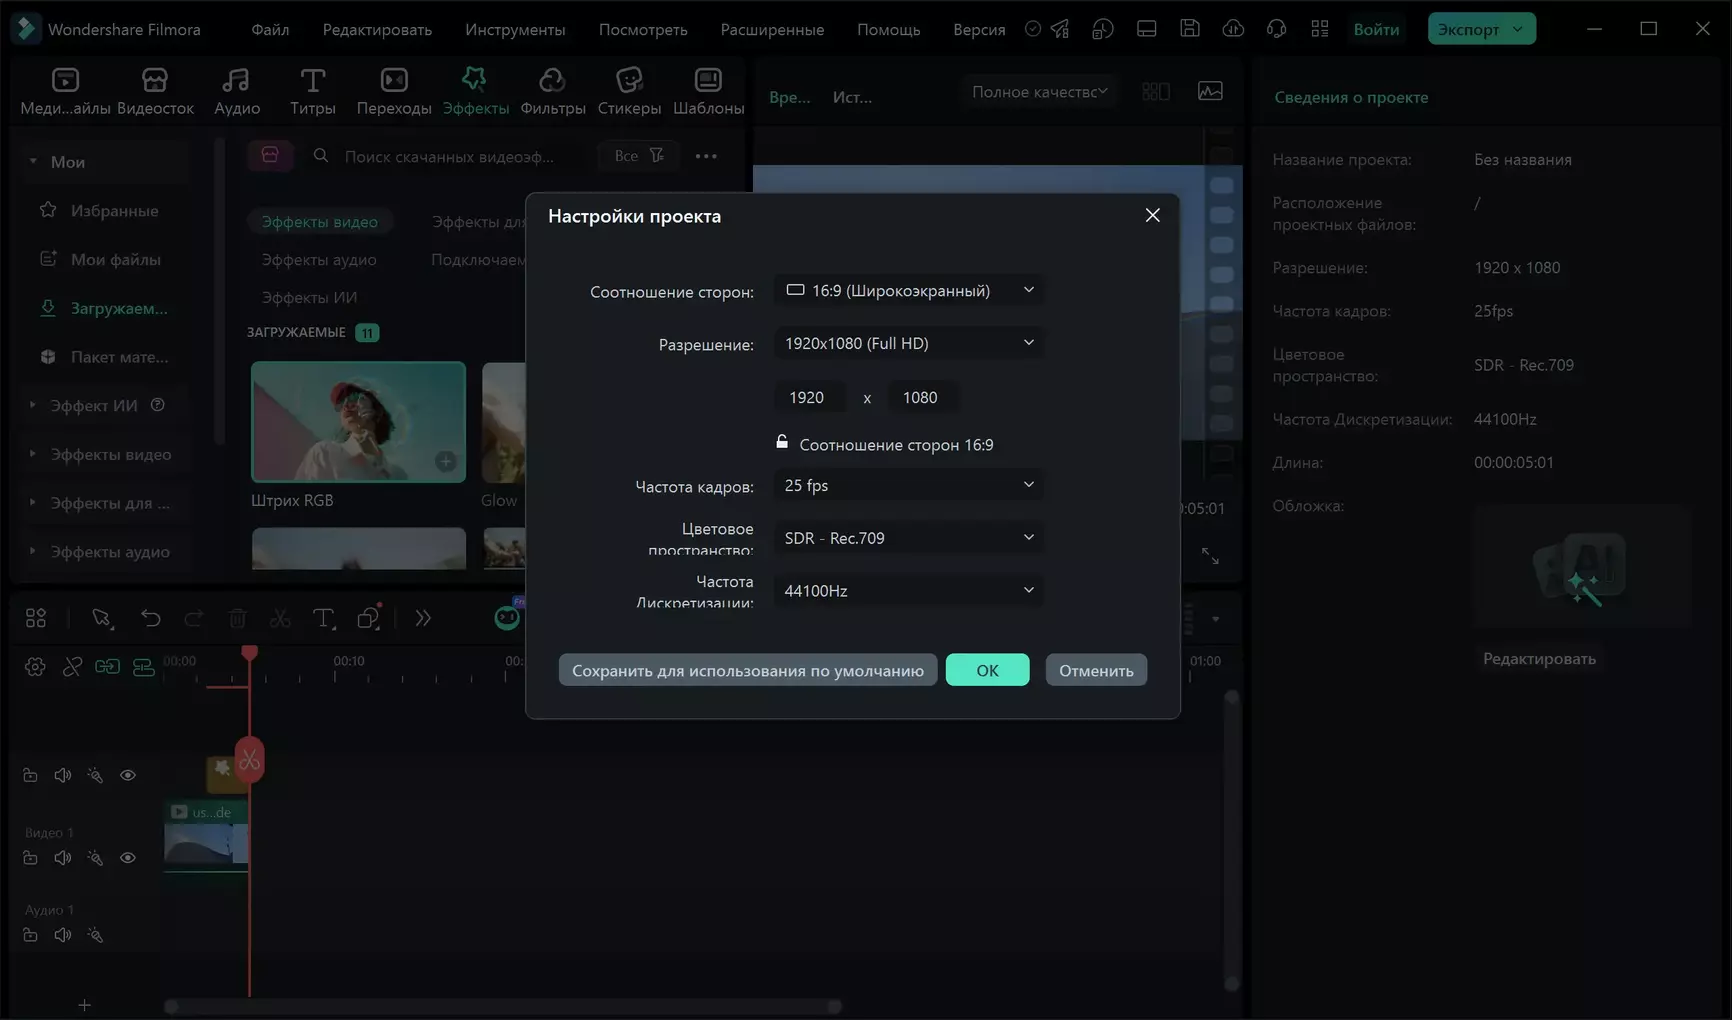Mute the Audio 1 track speaker icon
The height and width of the screenshot is (1020, 1732).
click(x=63, y=936)
